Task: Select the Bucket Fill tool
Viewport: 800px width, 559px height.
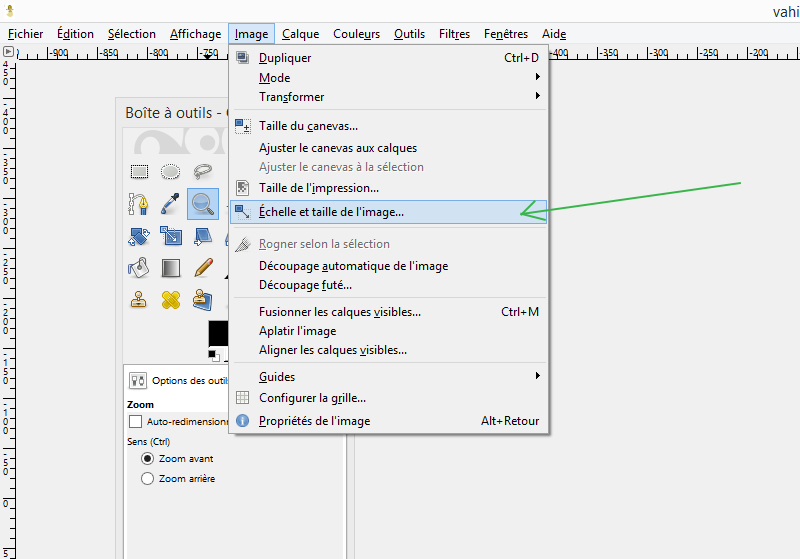Action: [139, 268]
